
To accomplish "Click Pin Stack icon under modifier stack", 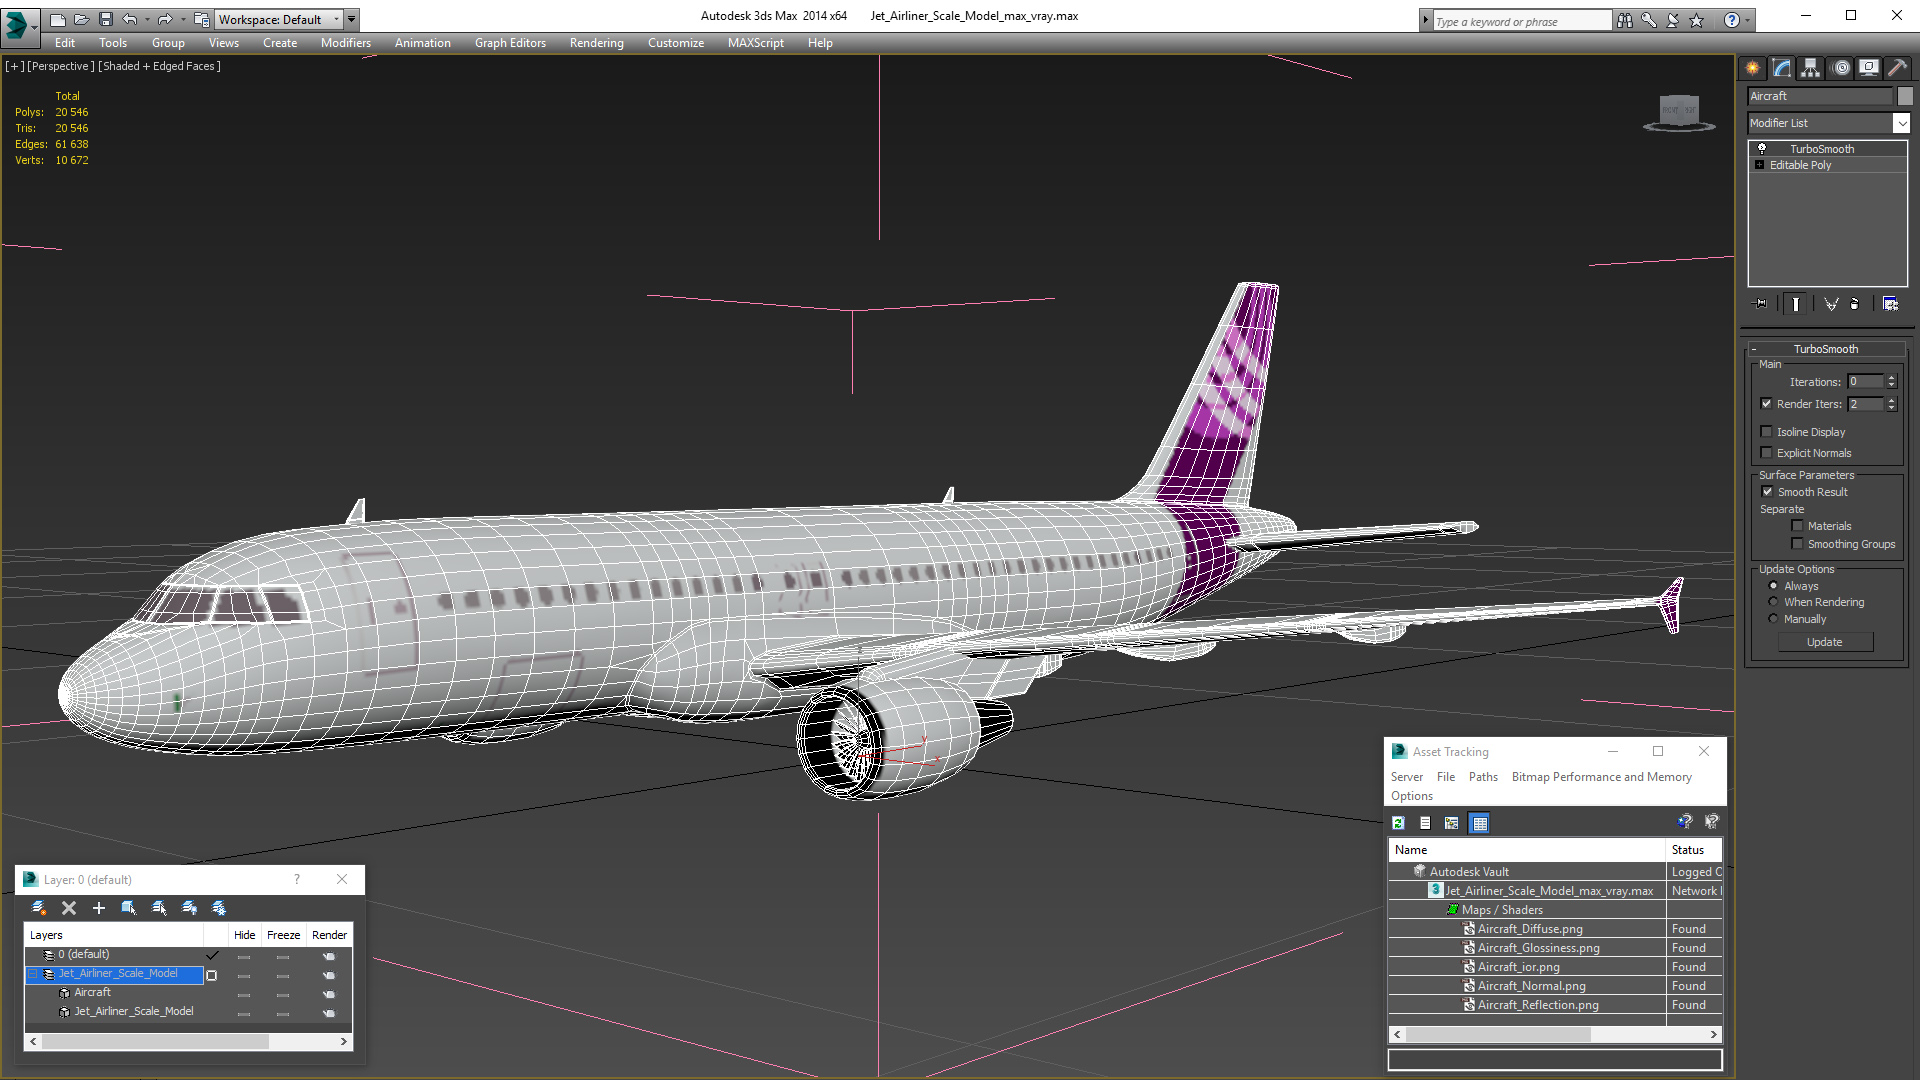I will [1761, 304].
